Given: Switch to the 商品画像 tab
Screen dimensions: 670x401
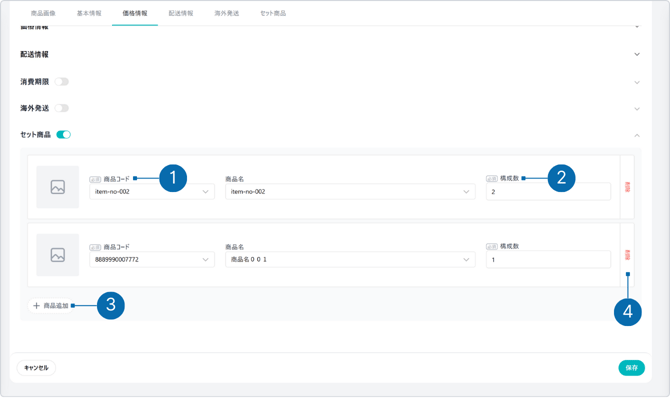Looking at the screenshot, I should (x=44, y=14).
